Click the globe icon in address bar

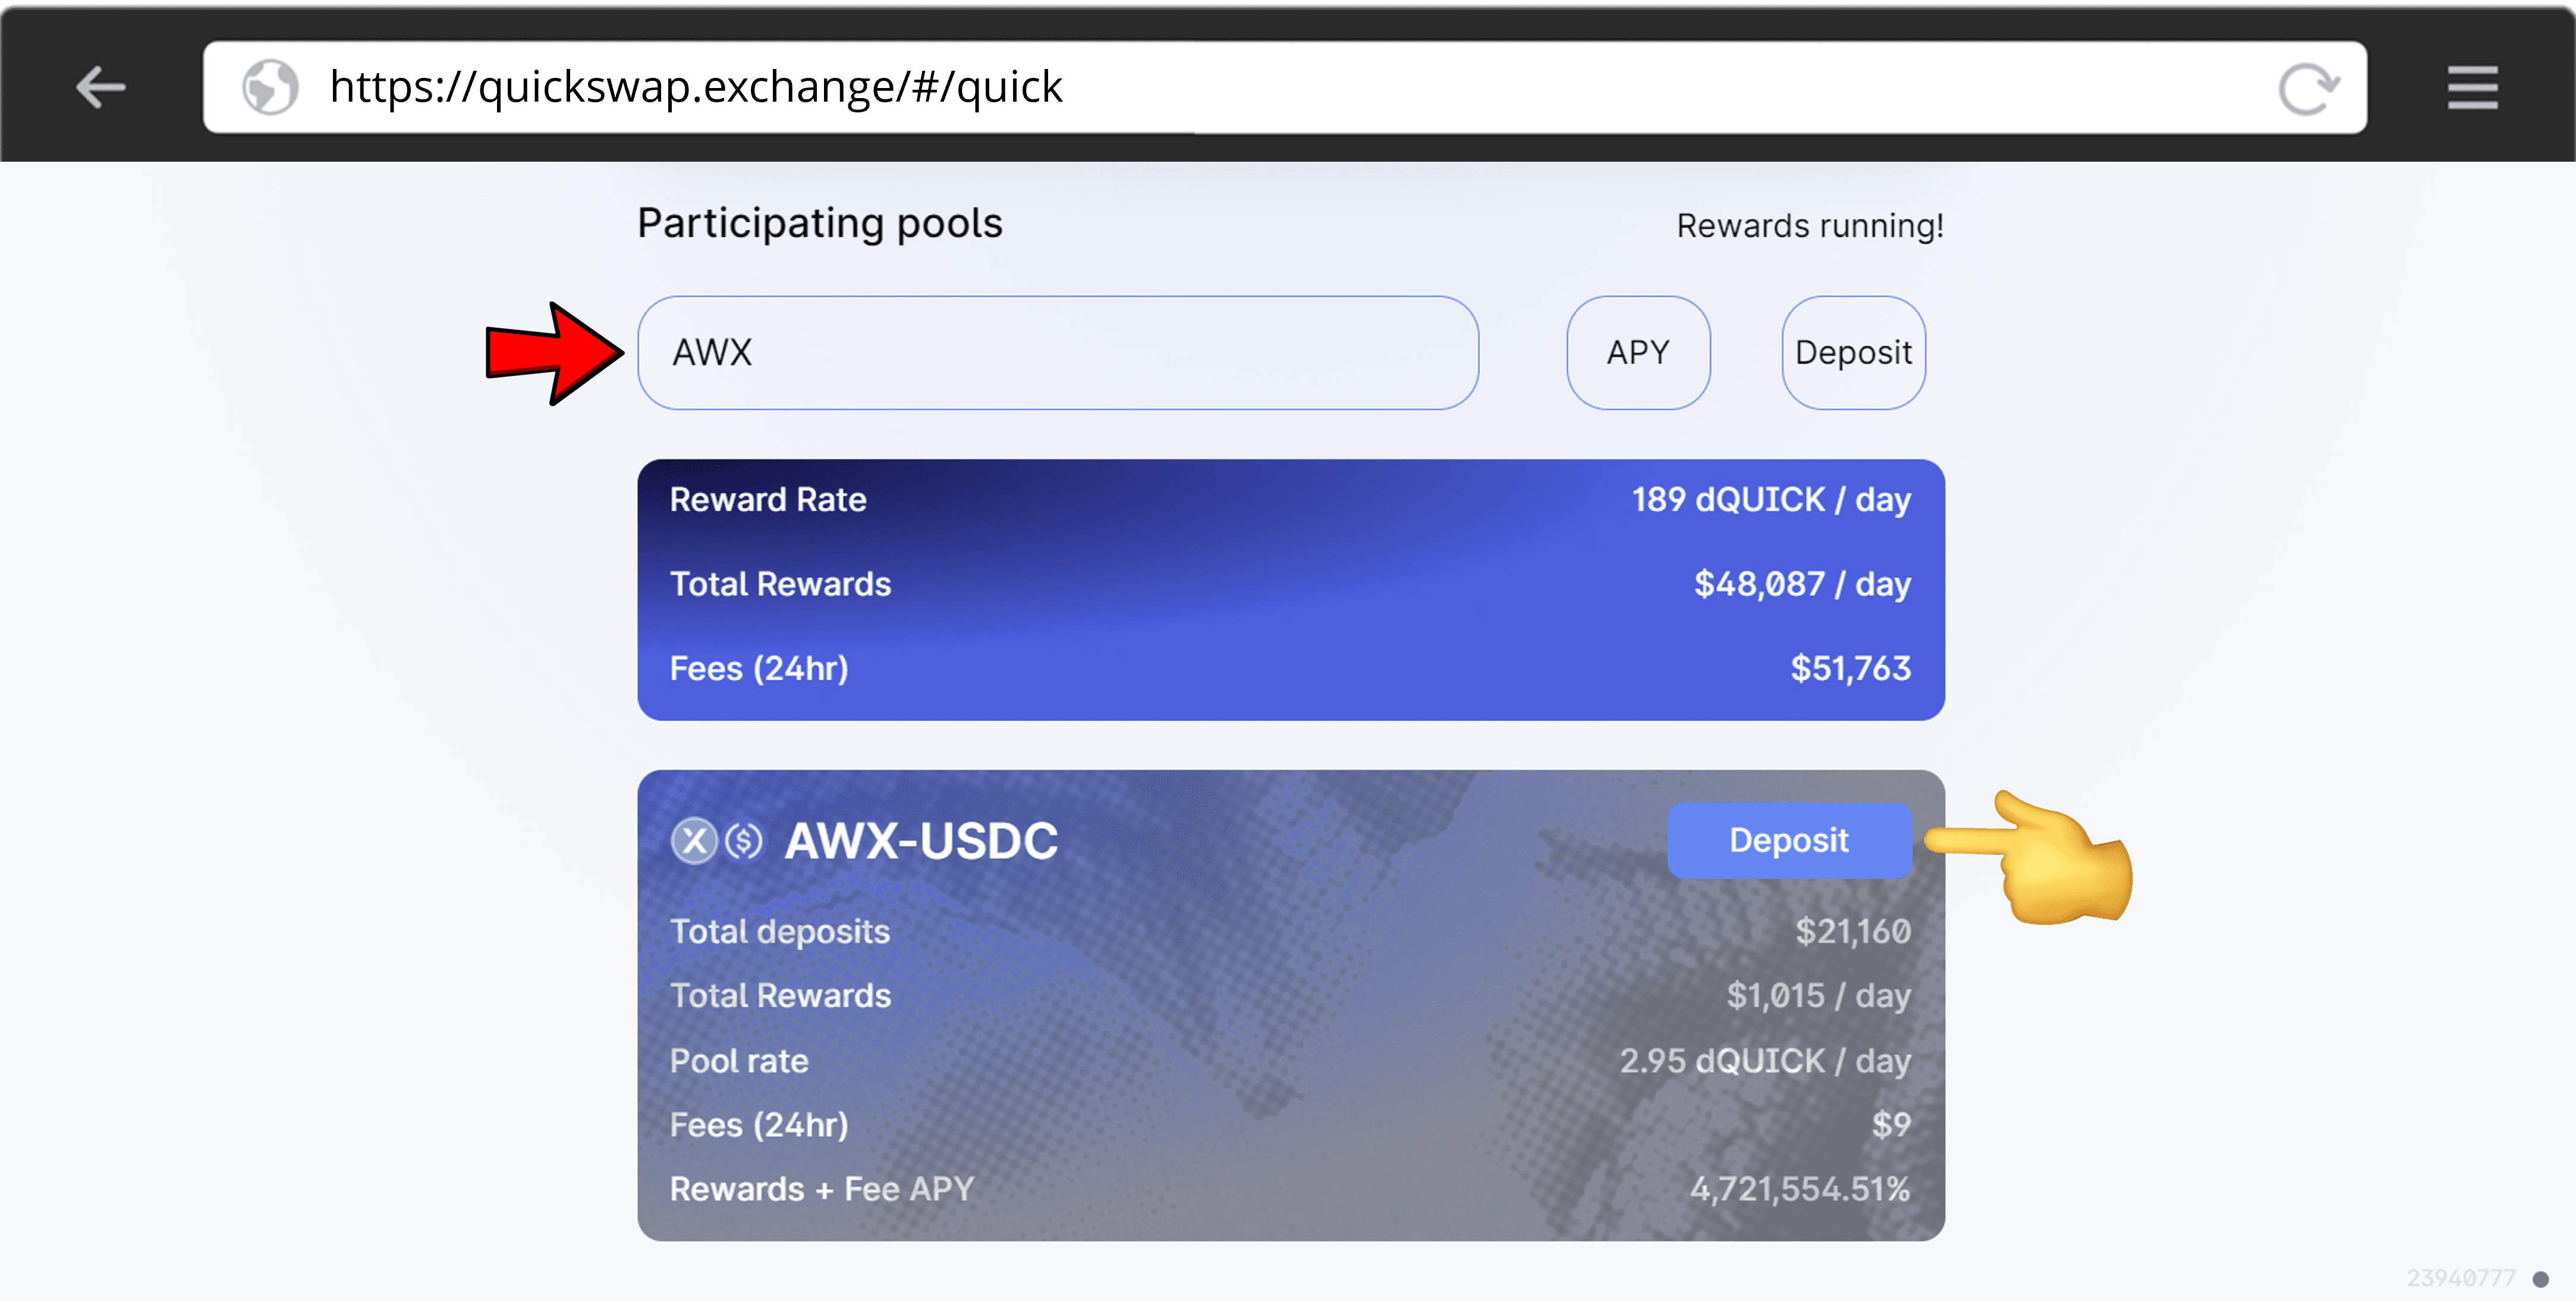pos(270,87)
